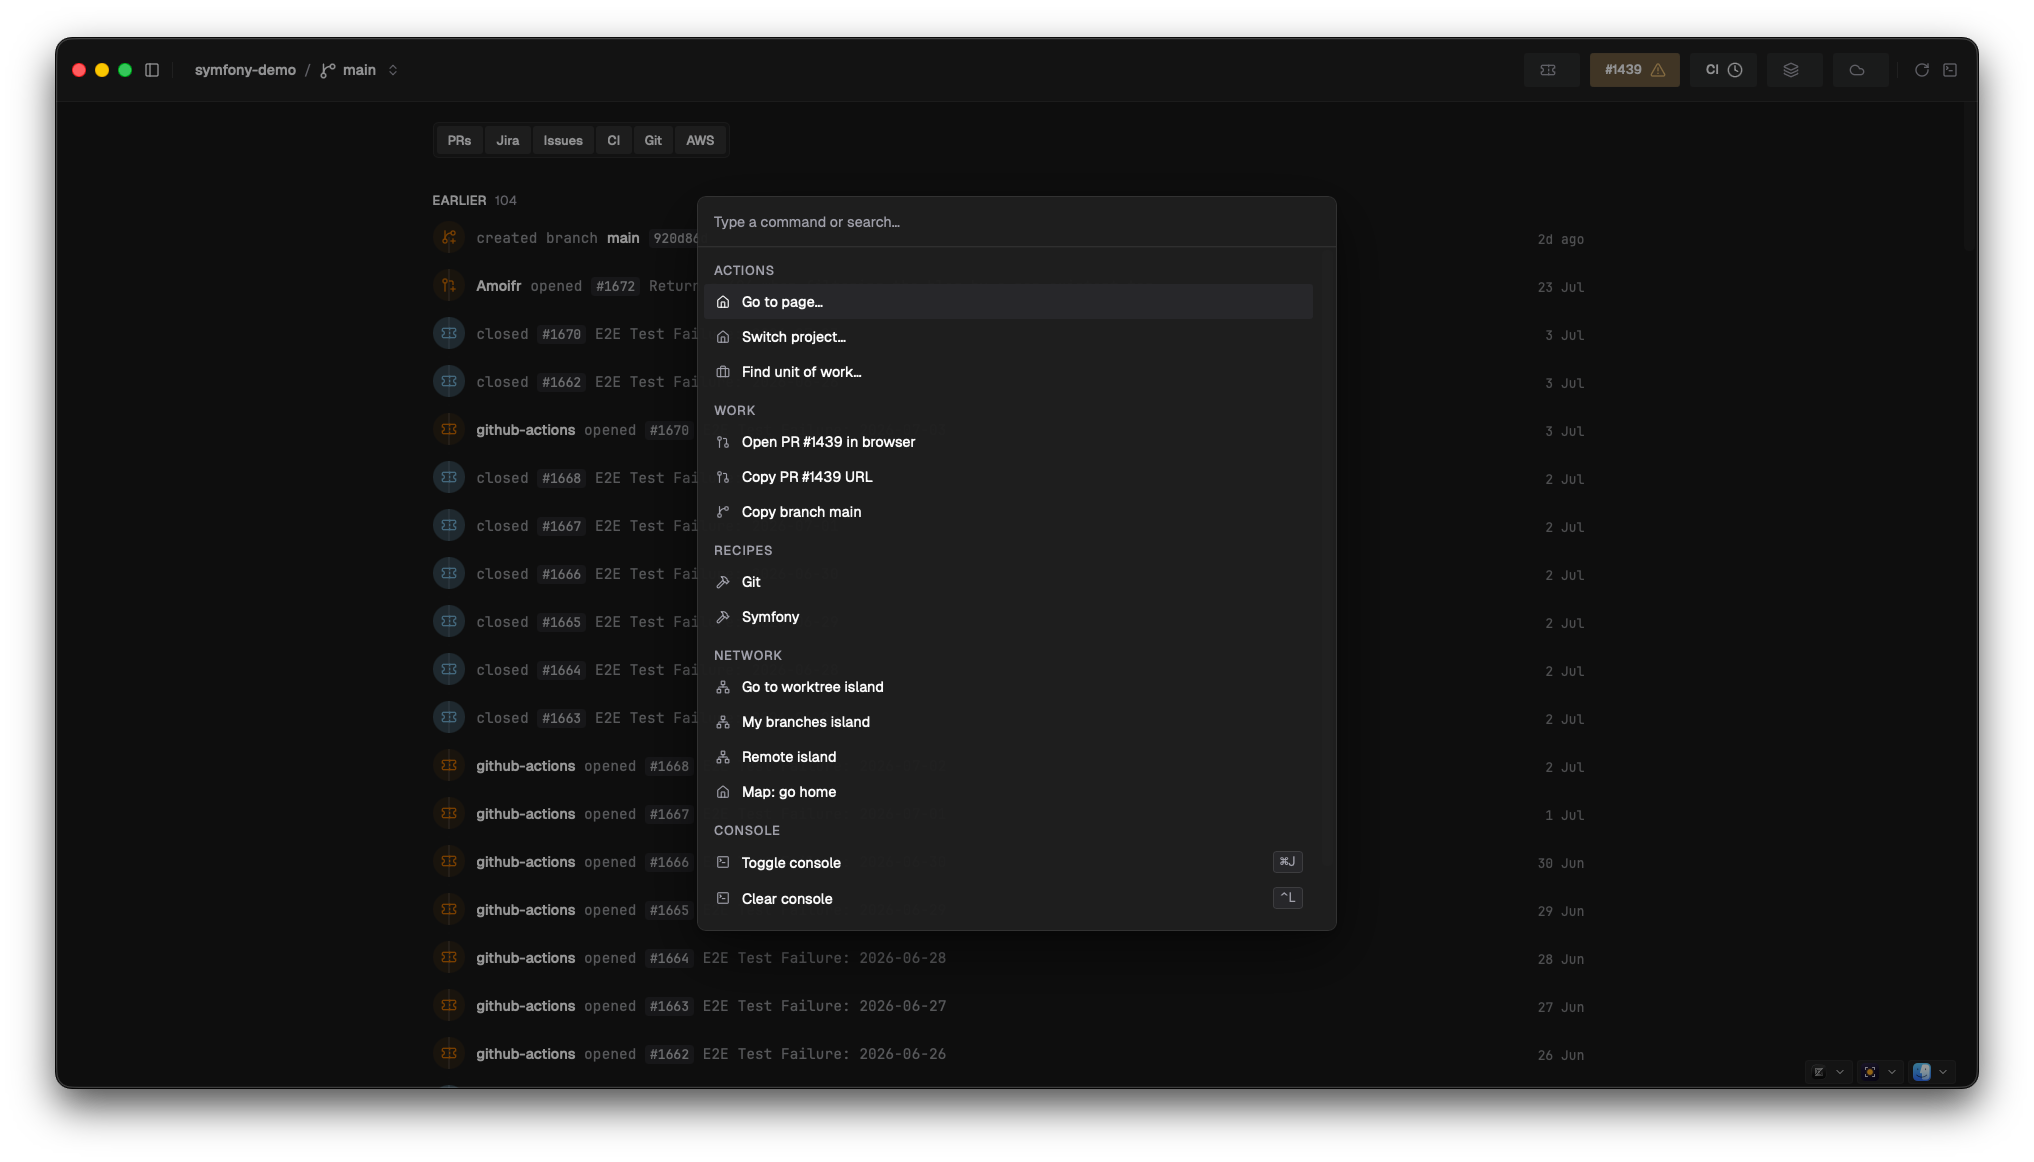The height and width of the screenshot is (1162, 2034).
Task: Click the network icon beside My branches island
Action: pyautogui.click(x=723, y=722)
